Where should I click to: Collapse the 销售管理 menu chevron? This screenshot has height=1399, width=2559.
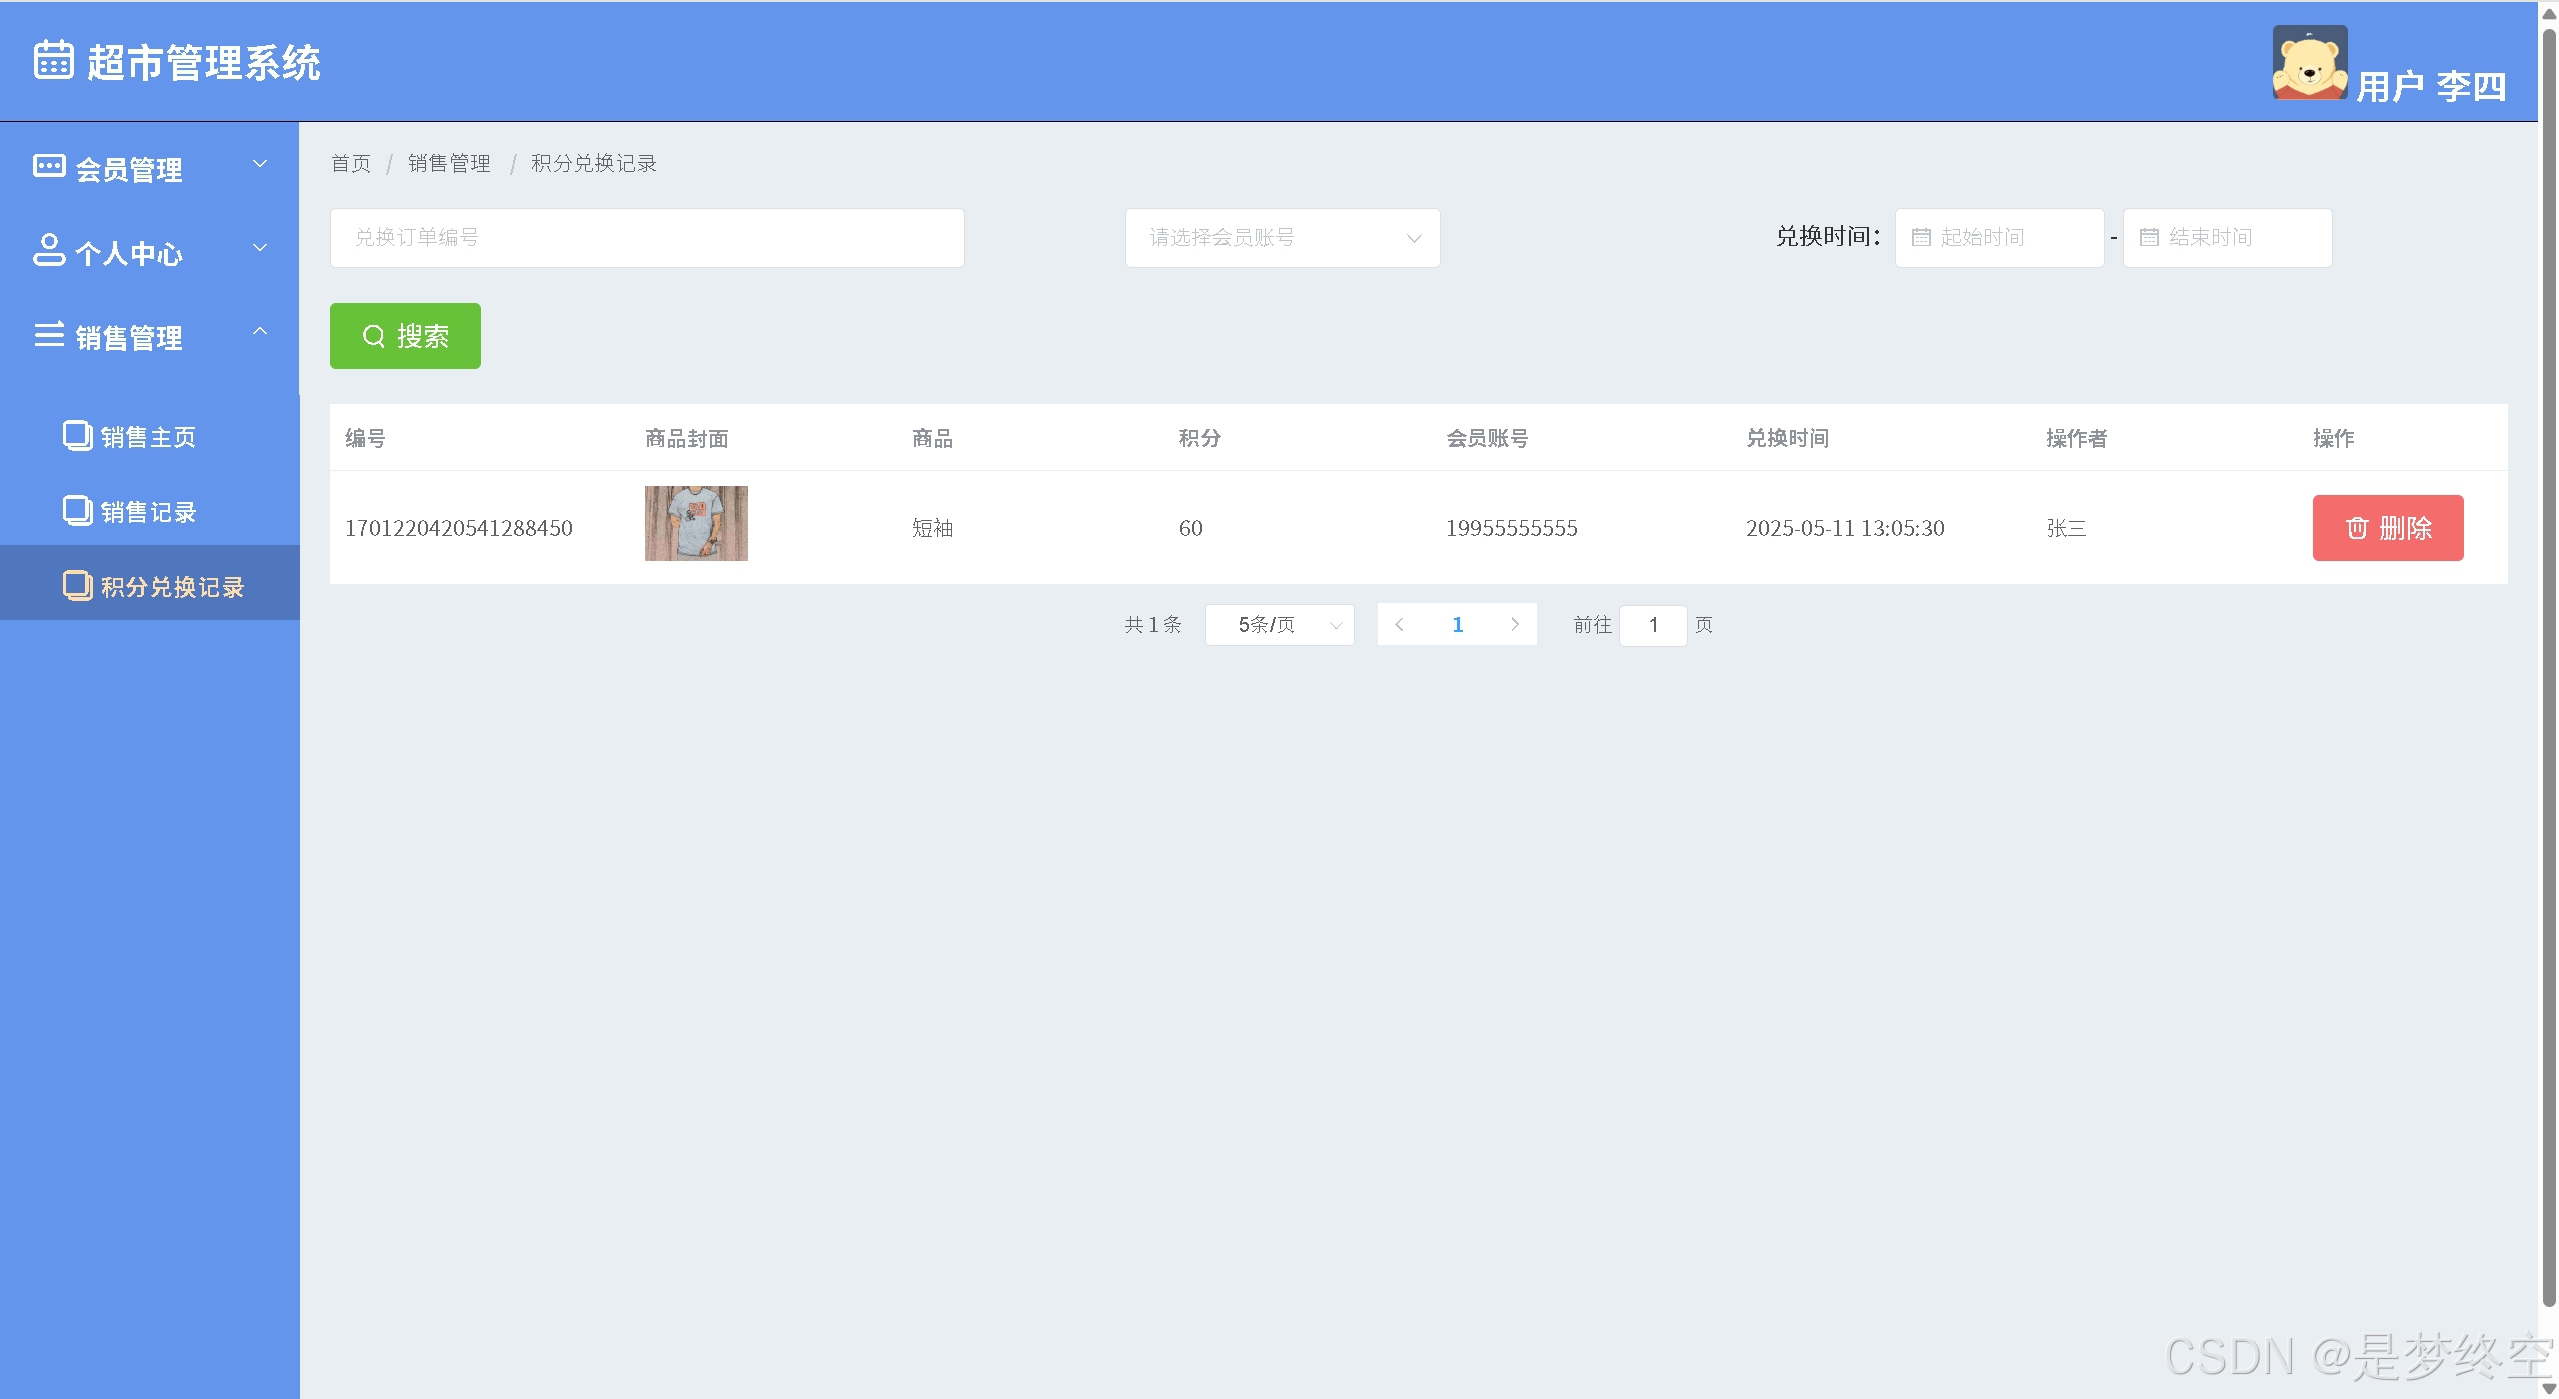(x=260, y=331)
